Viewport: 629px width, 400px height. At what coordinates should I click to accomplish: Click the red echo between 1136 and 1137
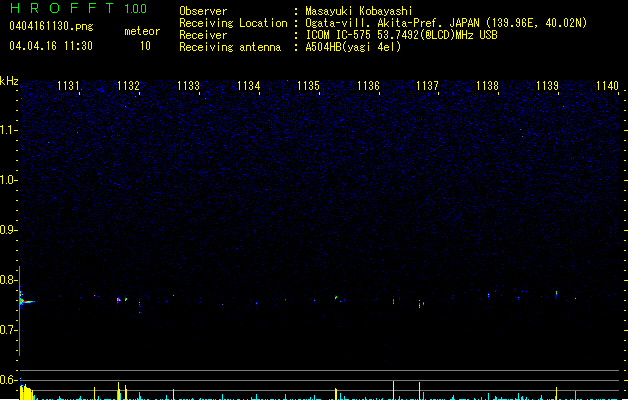pos(394,301)
